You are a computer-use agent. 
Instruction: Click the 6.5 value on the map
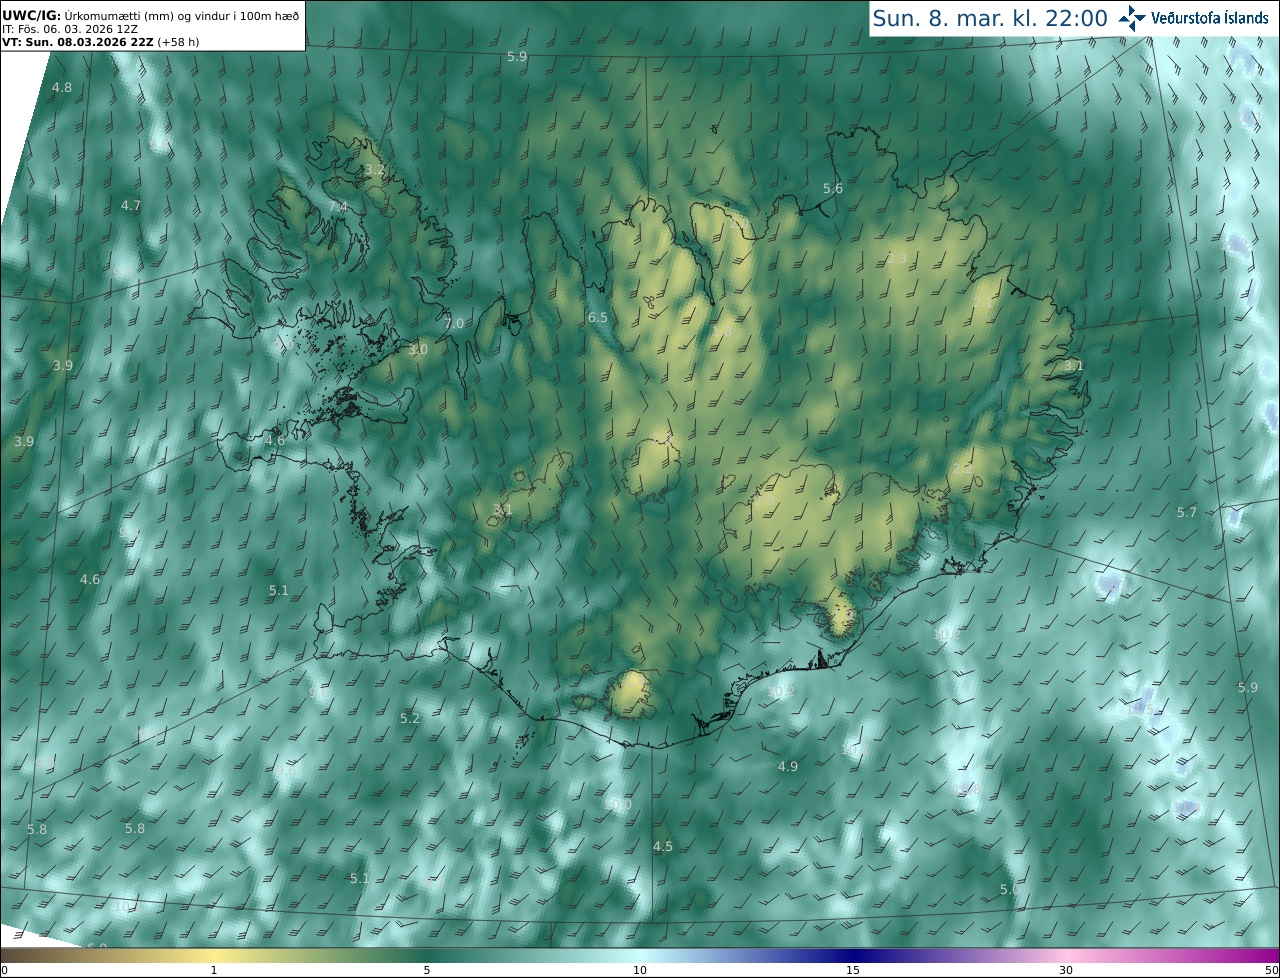tap(598, 318)
